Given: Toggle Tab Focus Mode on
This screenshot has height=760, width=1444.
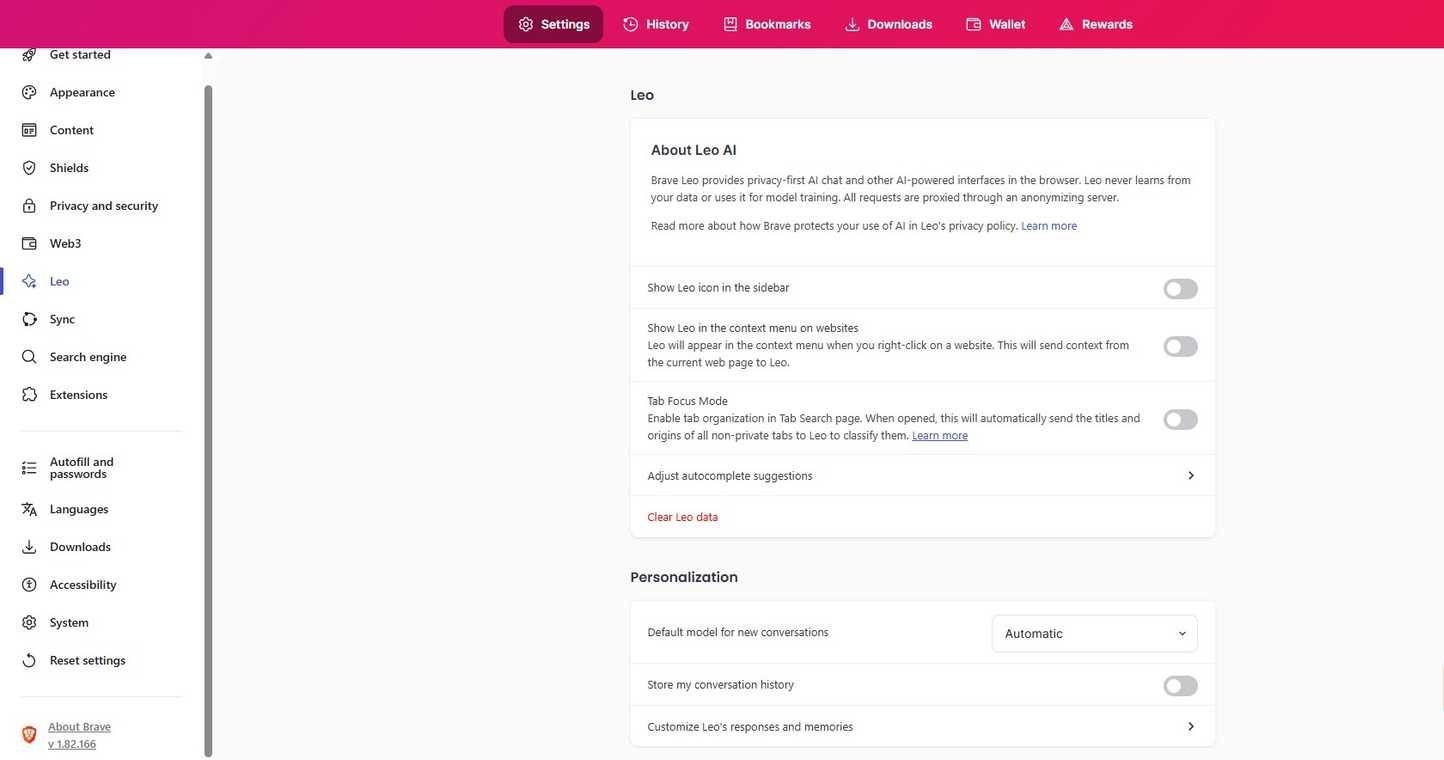Looking at the screenshot, I should [x=1182, y=418].
